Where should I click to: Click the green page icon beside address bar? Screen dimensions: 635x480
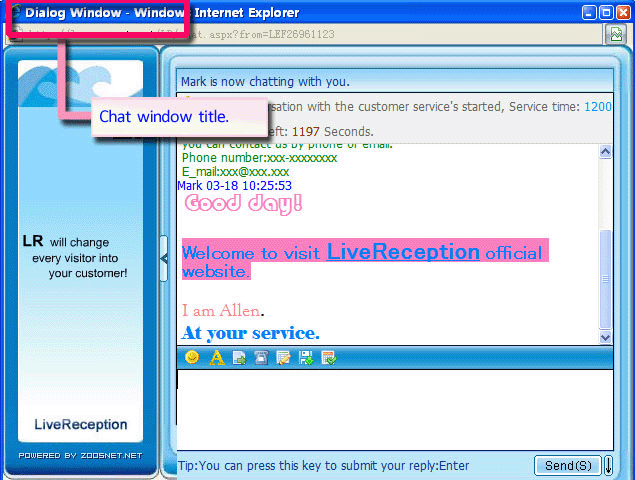click(616, 34)
